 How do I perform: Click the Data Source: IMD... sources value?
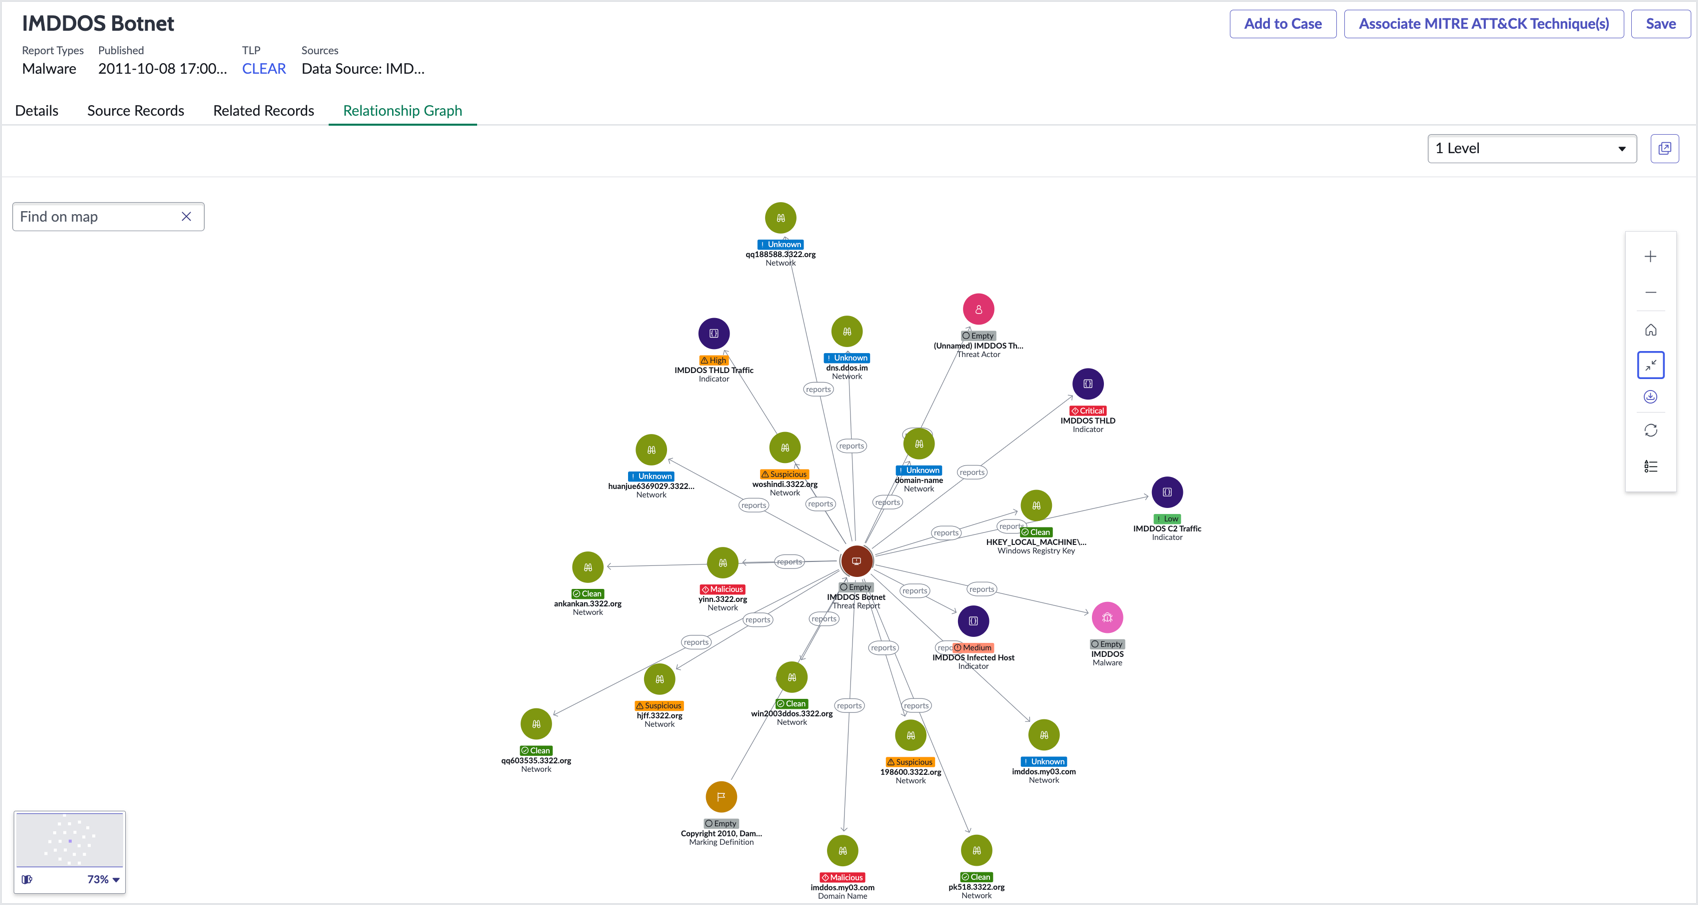pos(363,69)
